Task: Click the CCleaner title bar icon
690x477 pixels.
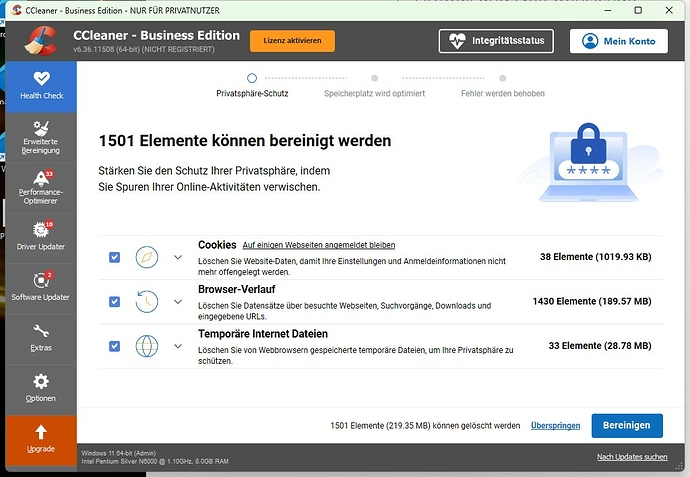Action: point(17,10)
